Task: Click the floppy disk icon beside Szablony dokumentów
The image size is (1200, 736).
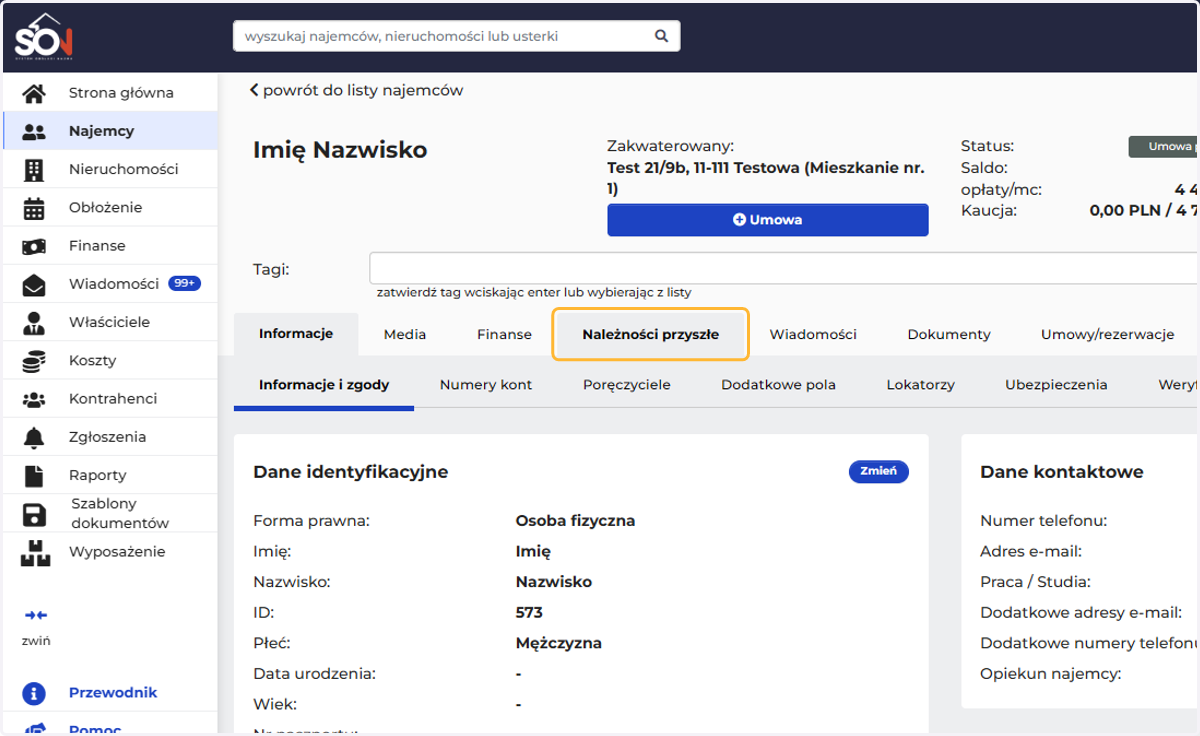Action: [34, 514]
